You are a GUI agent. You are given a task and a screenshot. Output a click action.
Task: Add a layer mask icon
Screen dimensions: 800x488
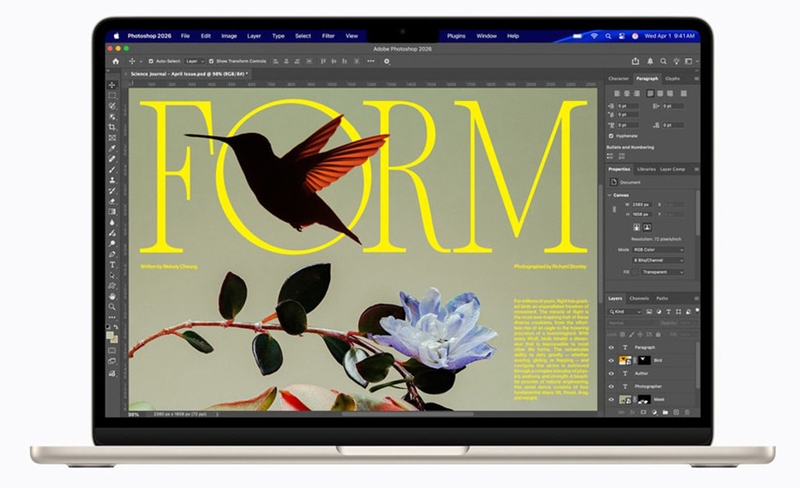(x=643, y=412)
